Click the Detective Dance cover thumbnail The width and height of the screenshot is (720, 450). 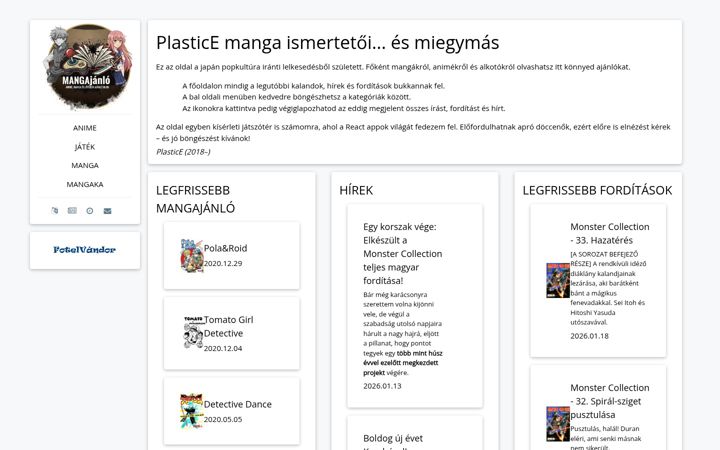click(191, 411)
